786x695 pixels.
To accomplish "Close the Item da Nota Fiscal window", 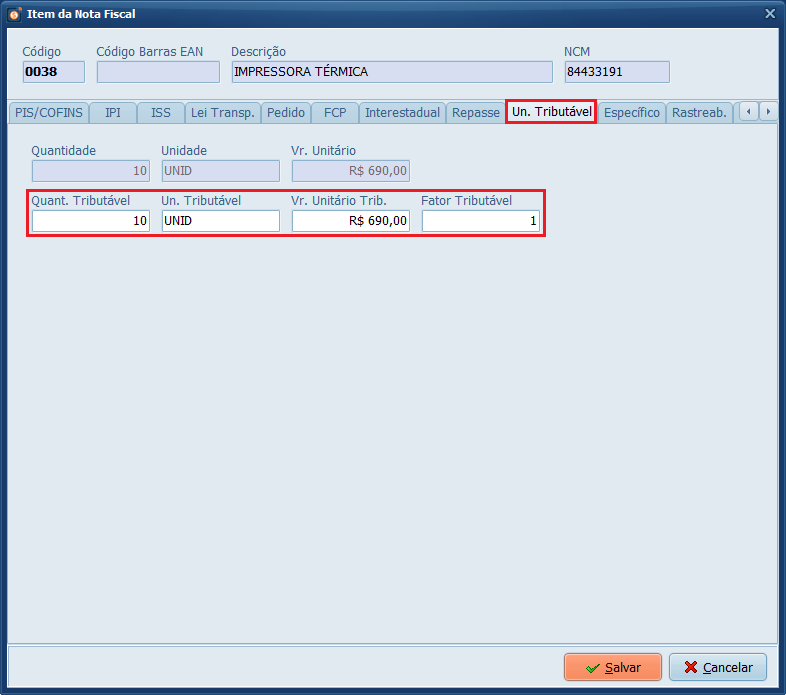I will click(x=769, y=14).
